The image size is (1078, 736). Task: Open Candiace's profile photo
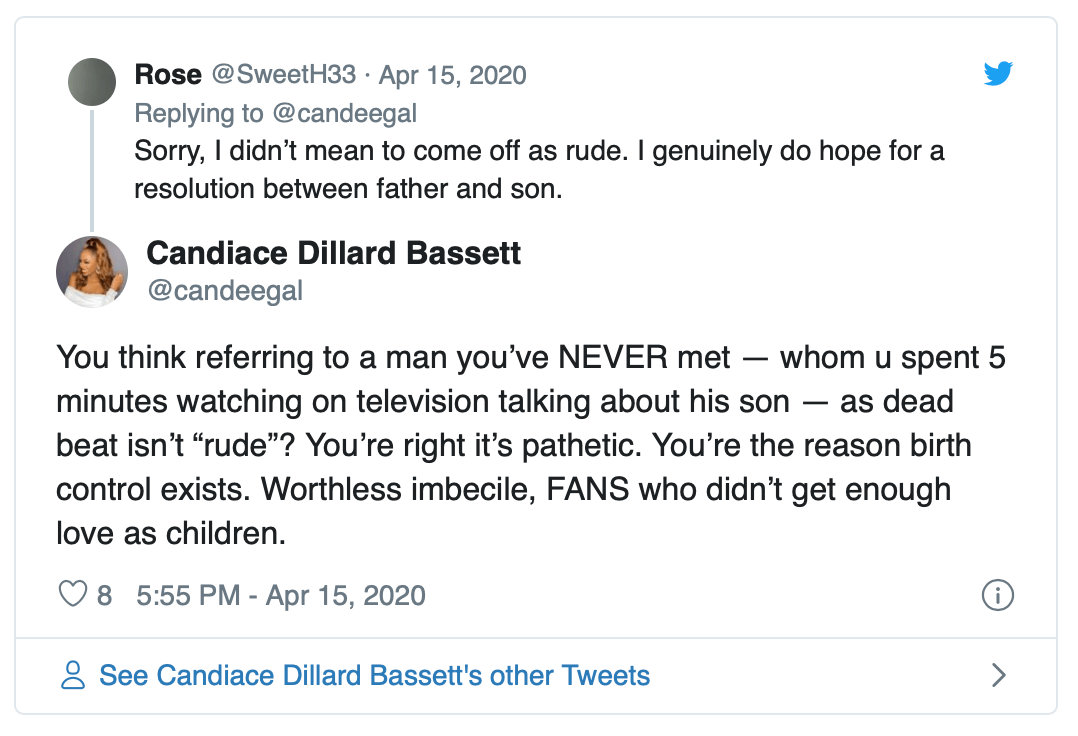(x=92, y=271)
